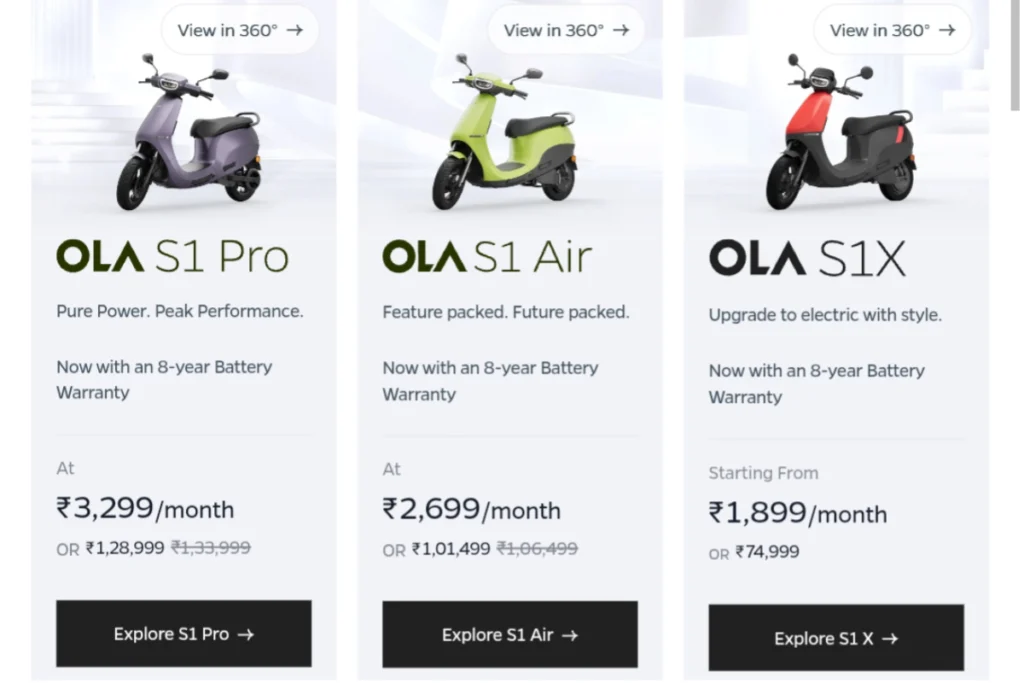Click arrow icon in S1X 360° button

pyautogui.click(x=947, y=30)
